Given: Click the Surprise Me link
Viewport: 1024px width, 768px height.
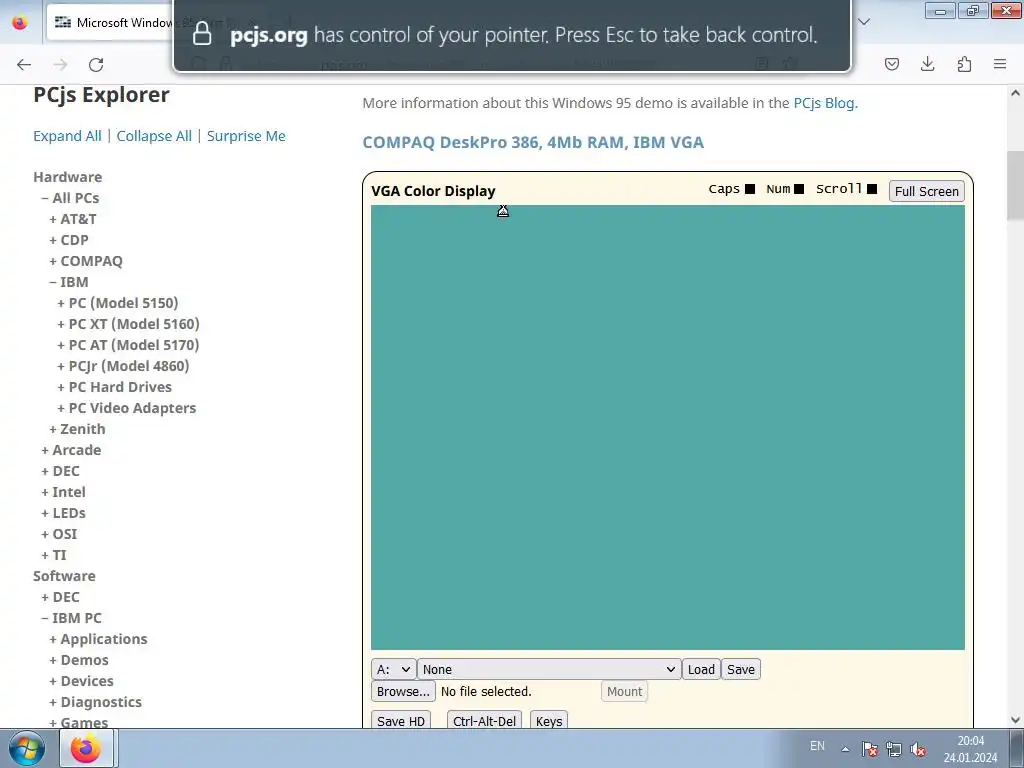Looking at the screenshot, I should [246, 136].
